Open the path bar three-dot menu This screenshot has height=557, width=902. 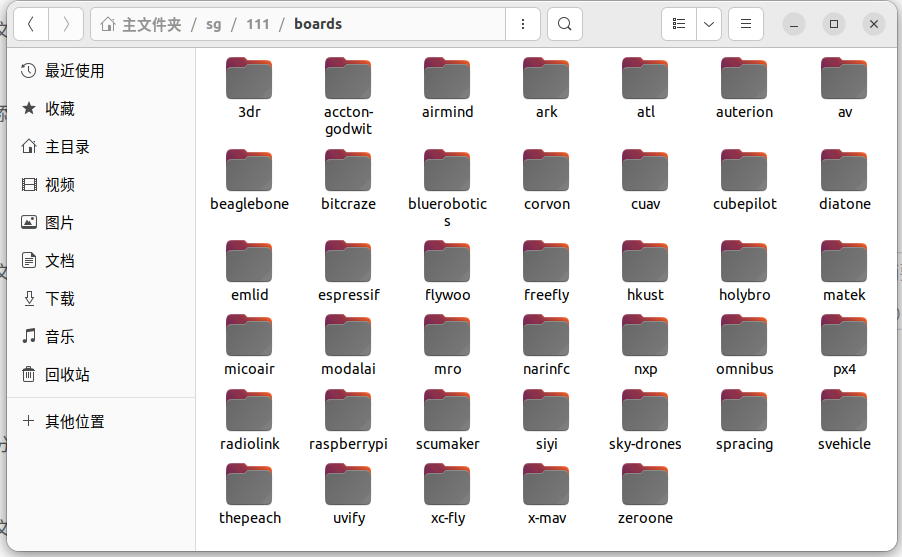(x=522, y=24)
